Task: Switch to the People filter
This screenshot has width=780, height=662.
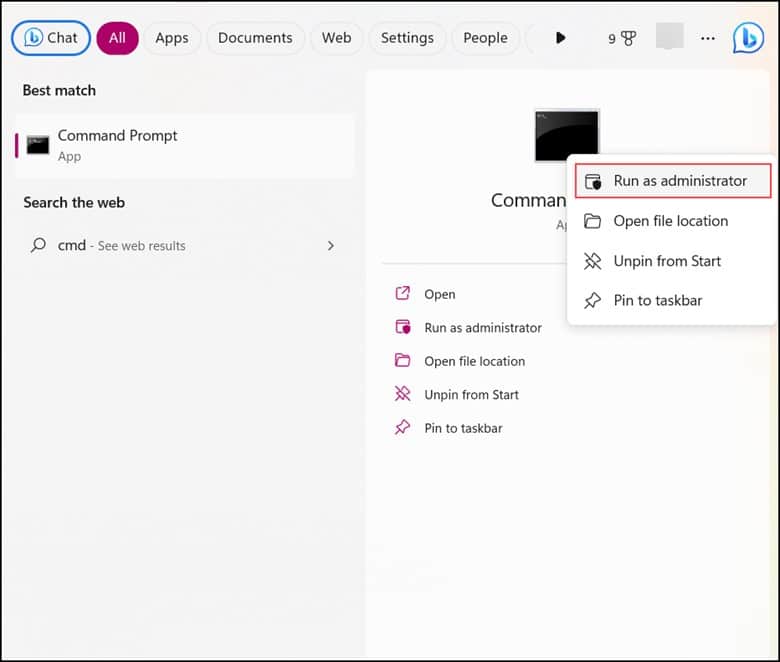Action: pos(486,38)
